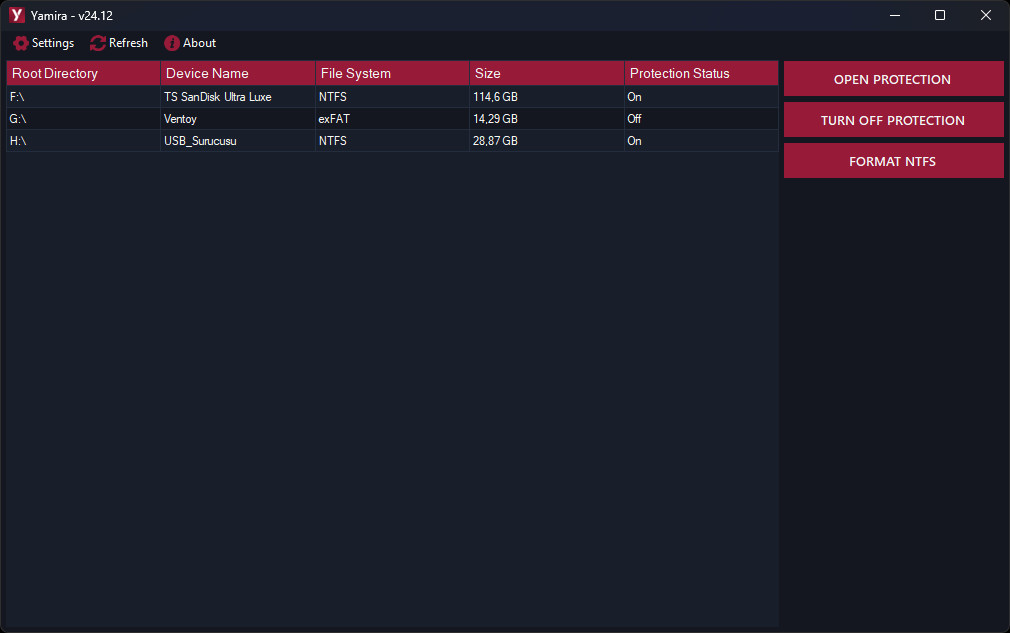
Task: Select the G:\ drive row
Action: 392,118
